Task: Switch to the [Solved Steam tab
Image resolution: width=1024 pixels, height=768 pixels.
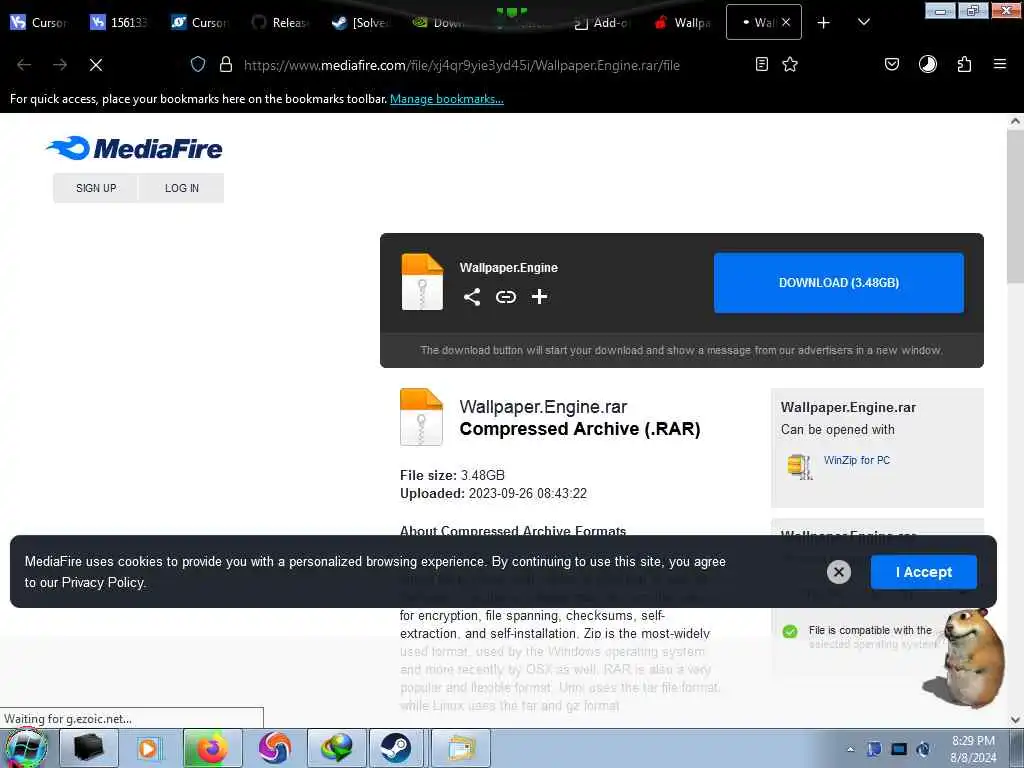Action: pos(360,23)
